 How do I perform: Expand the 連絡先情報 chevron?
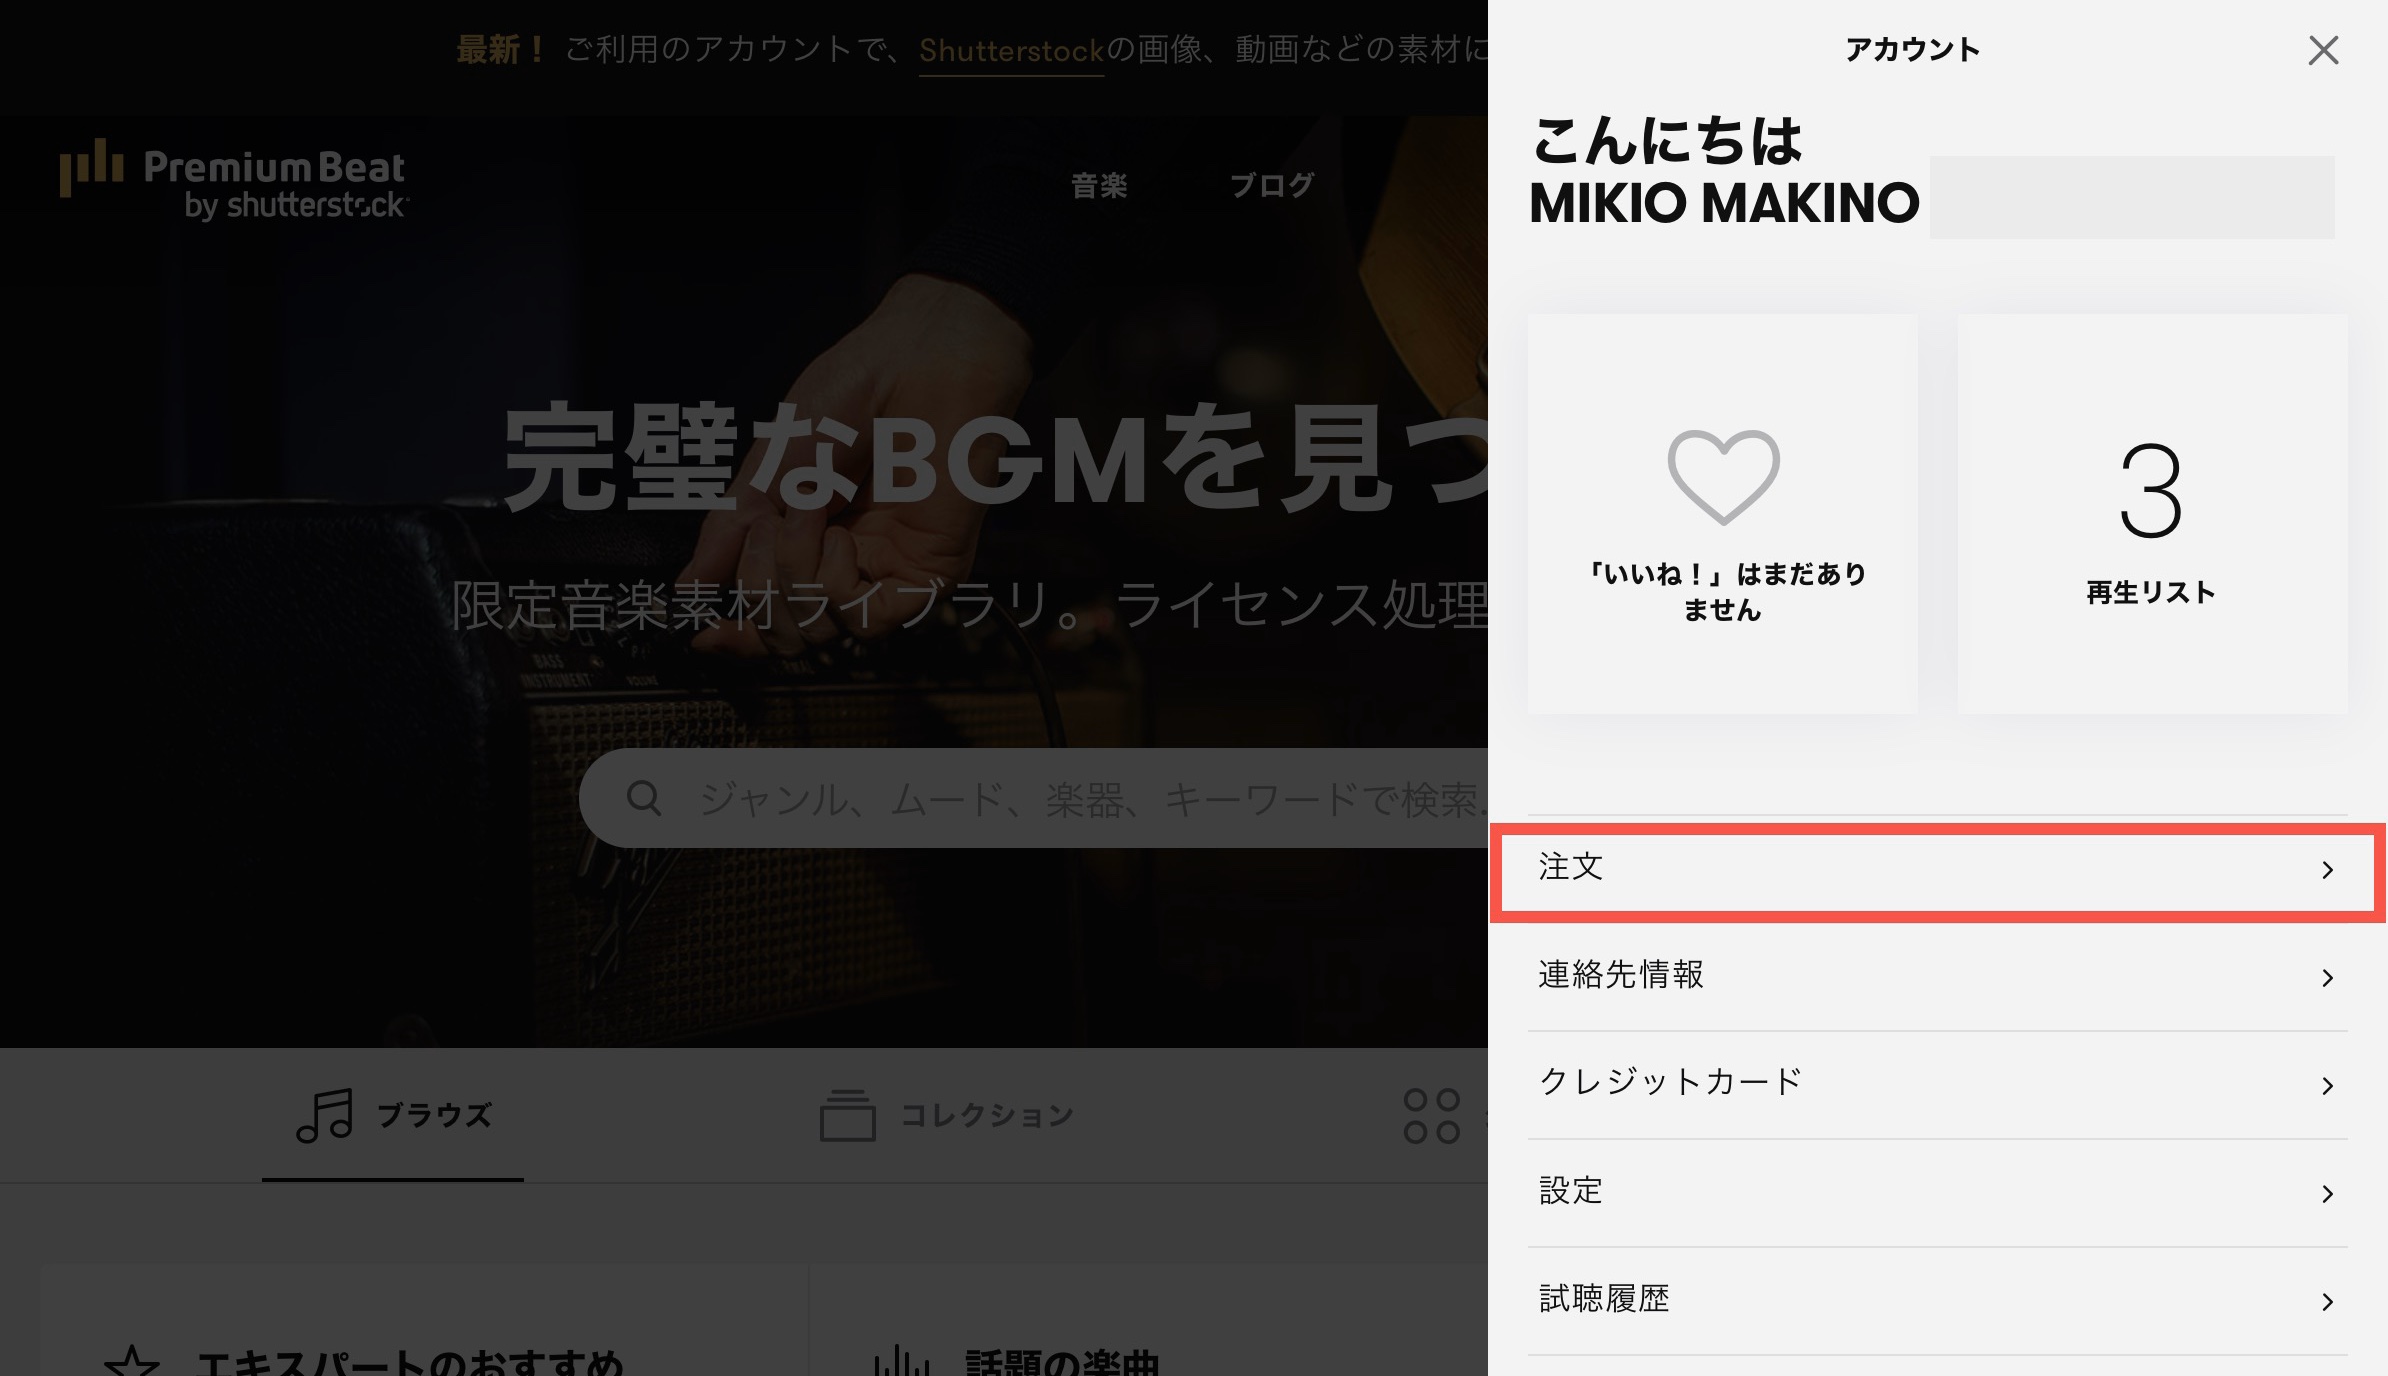pos(2327,978)
